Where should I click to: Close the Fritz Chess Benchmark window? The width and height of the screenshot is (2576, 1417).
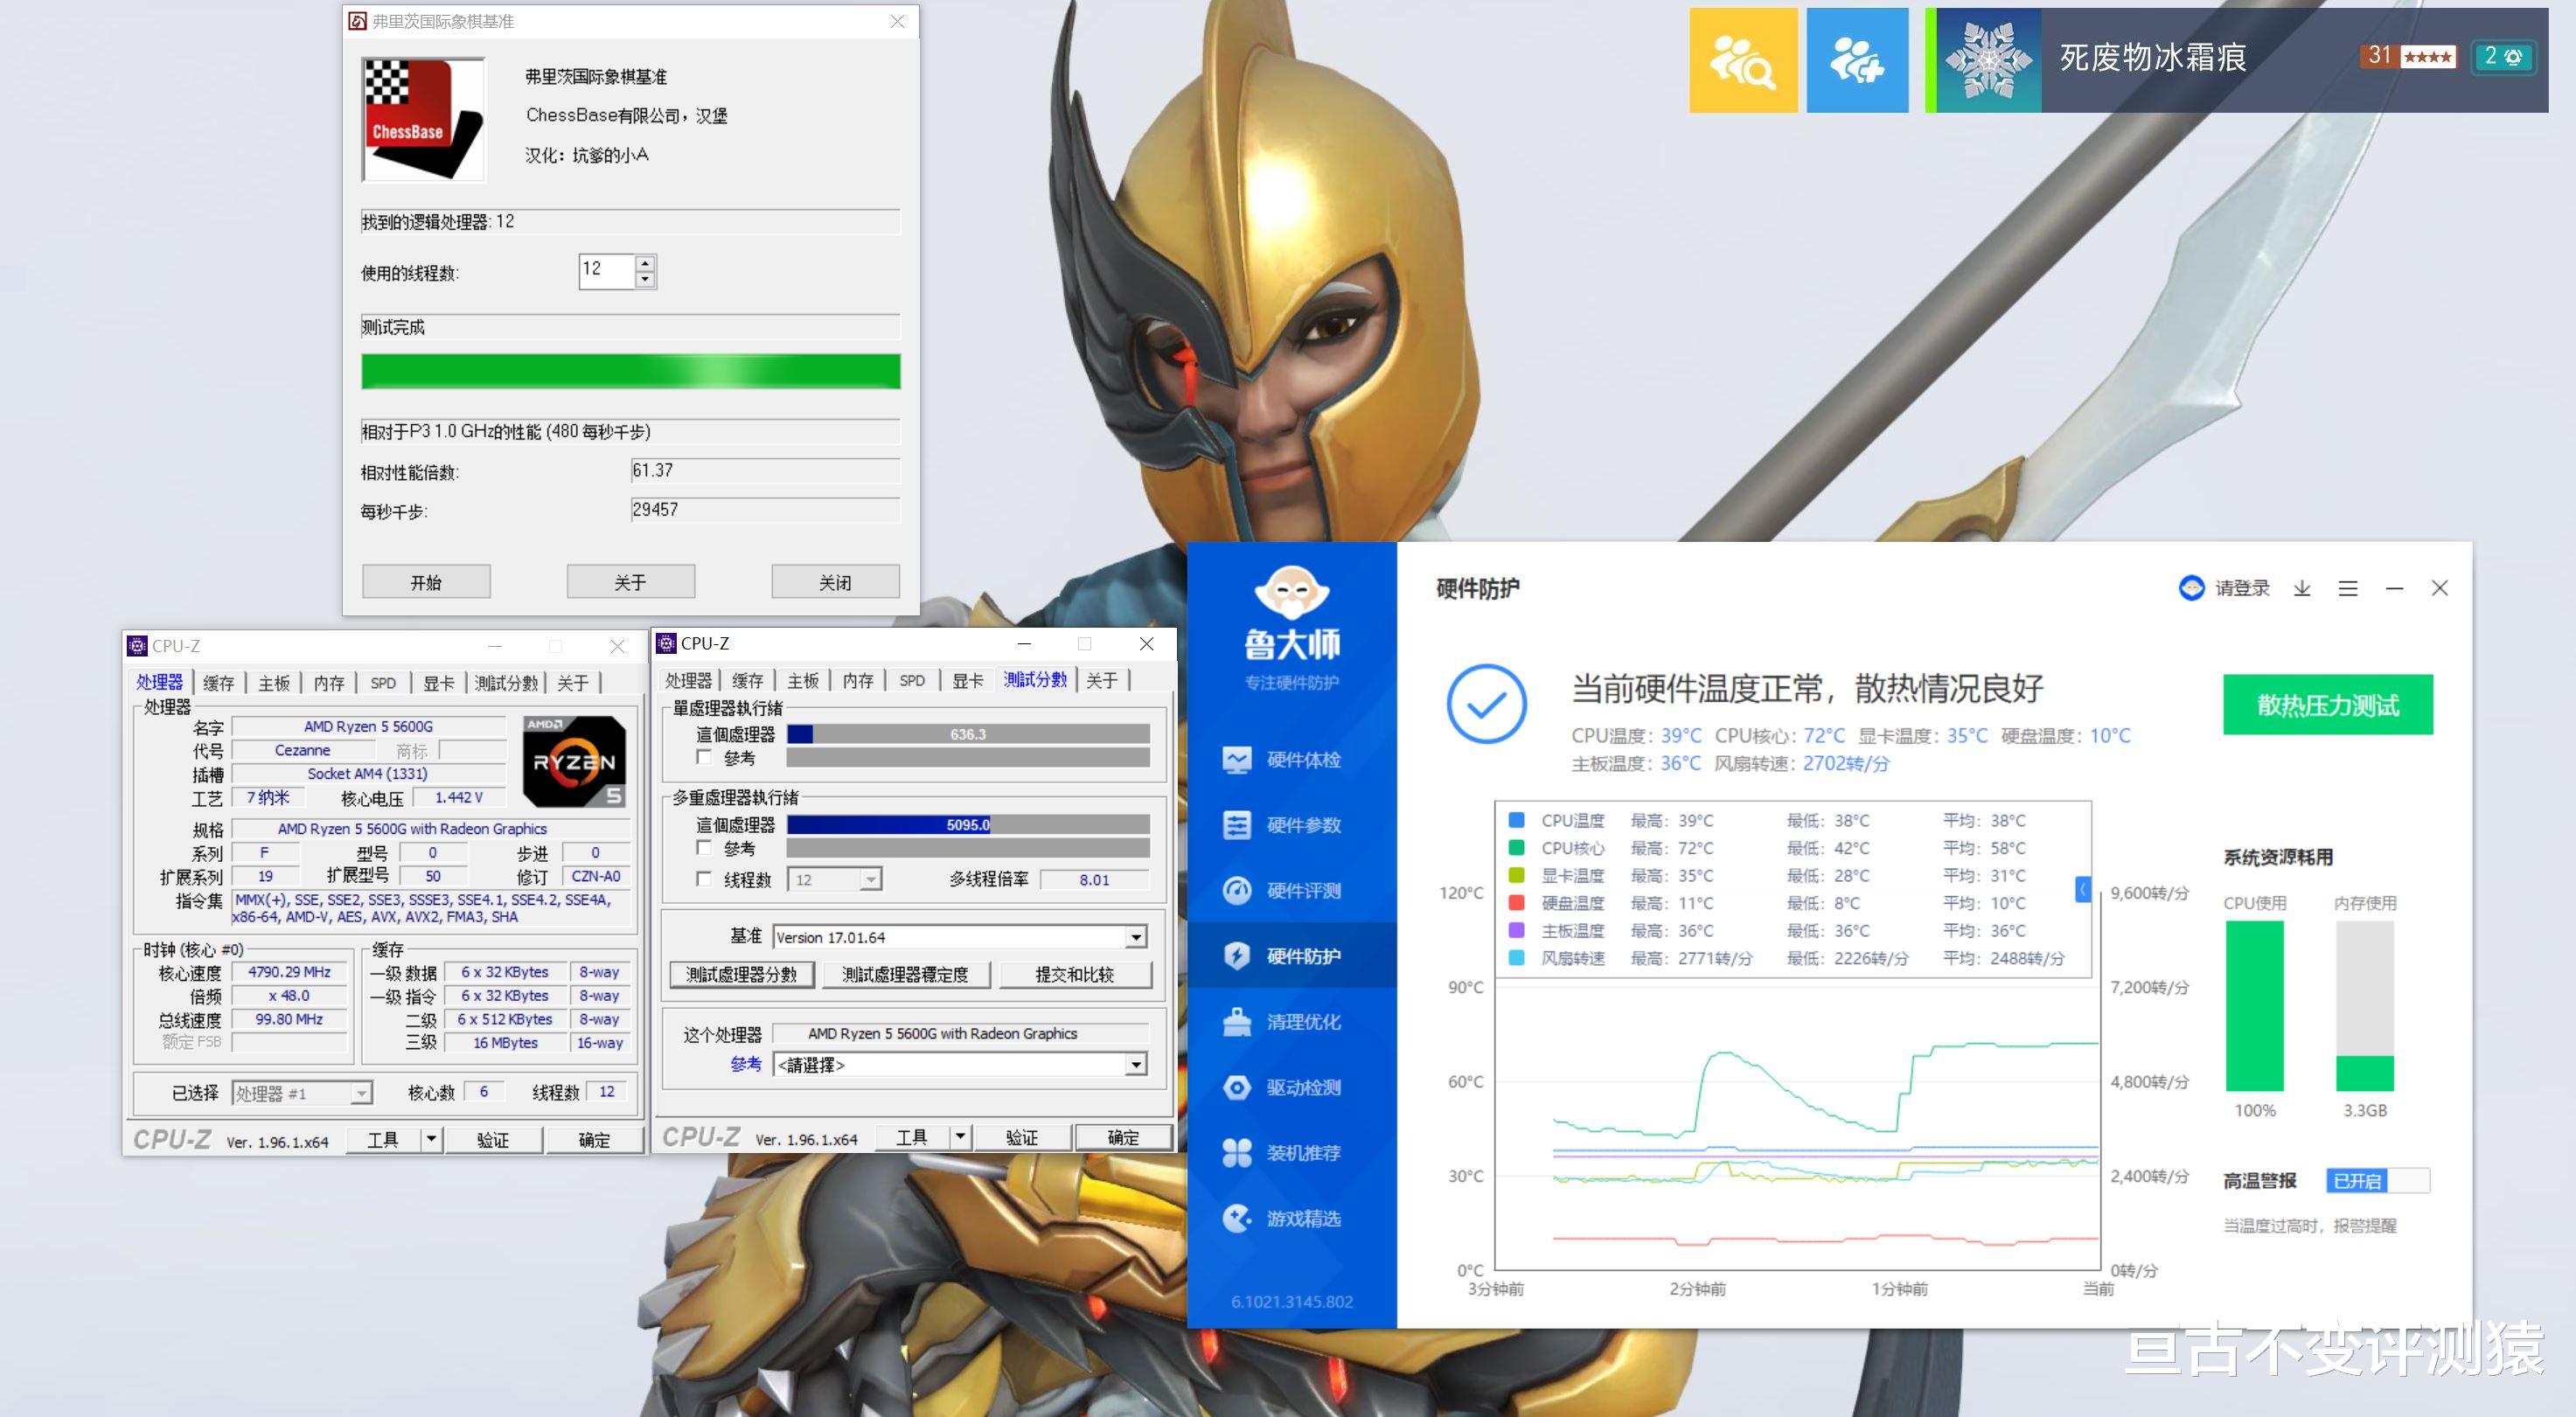tap(898, 21)
